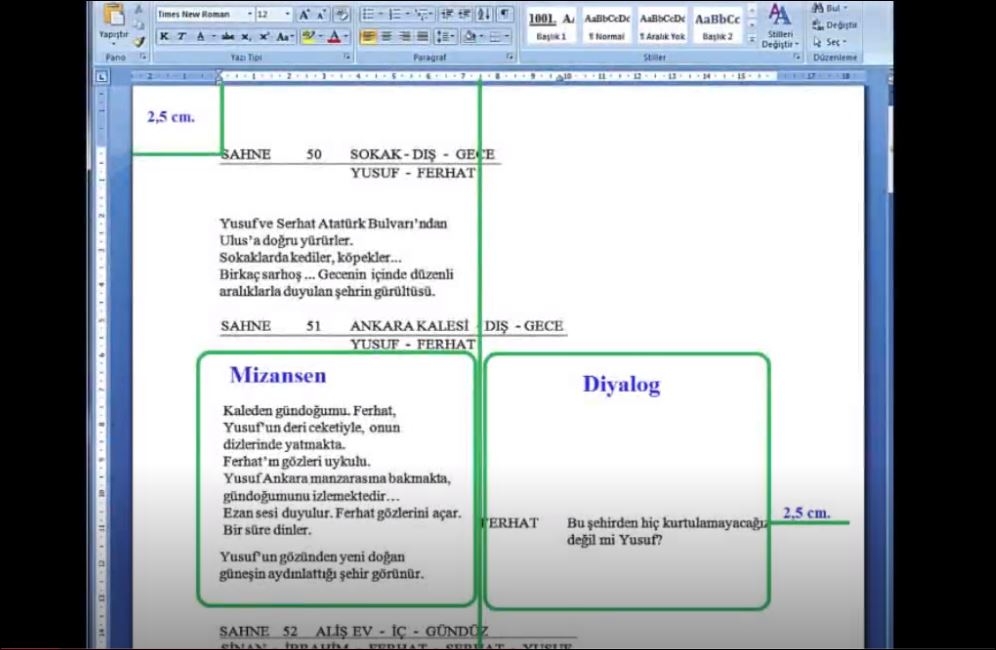996x650 pixels.
Task: Open the font size 12 dropdown
Action: pos(273,15)
